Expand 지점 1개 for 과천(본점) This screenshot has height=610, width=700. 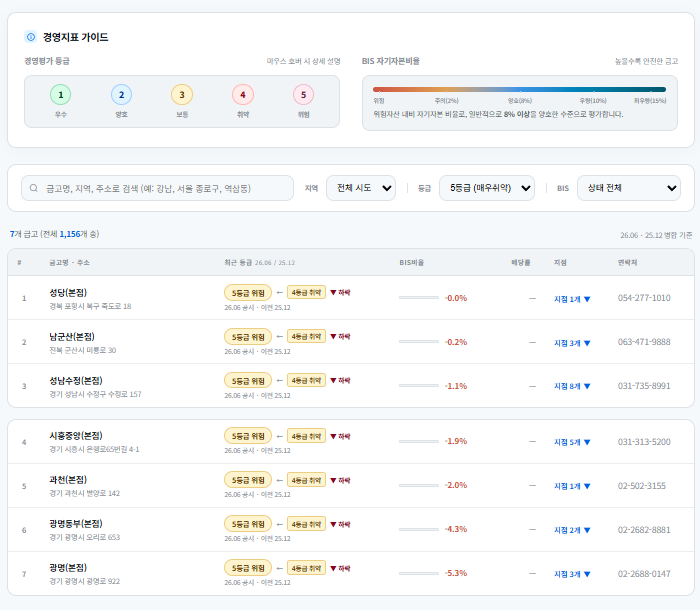(x=572, y=486)
